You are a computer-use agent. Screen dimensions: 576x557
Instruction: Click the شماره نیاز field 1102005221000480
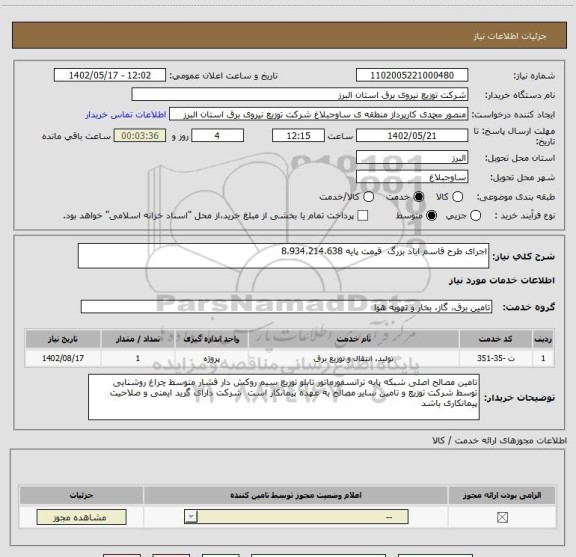tap(412, 75)
